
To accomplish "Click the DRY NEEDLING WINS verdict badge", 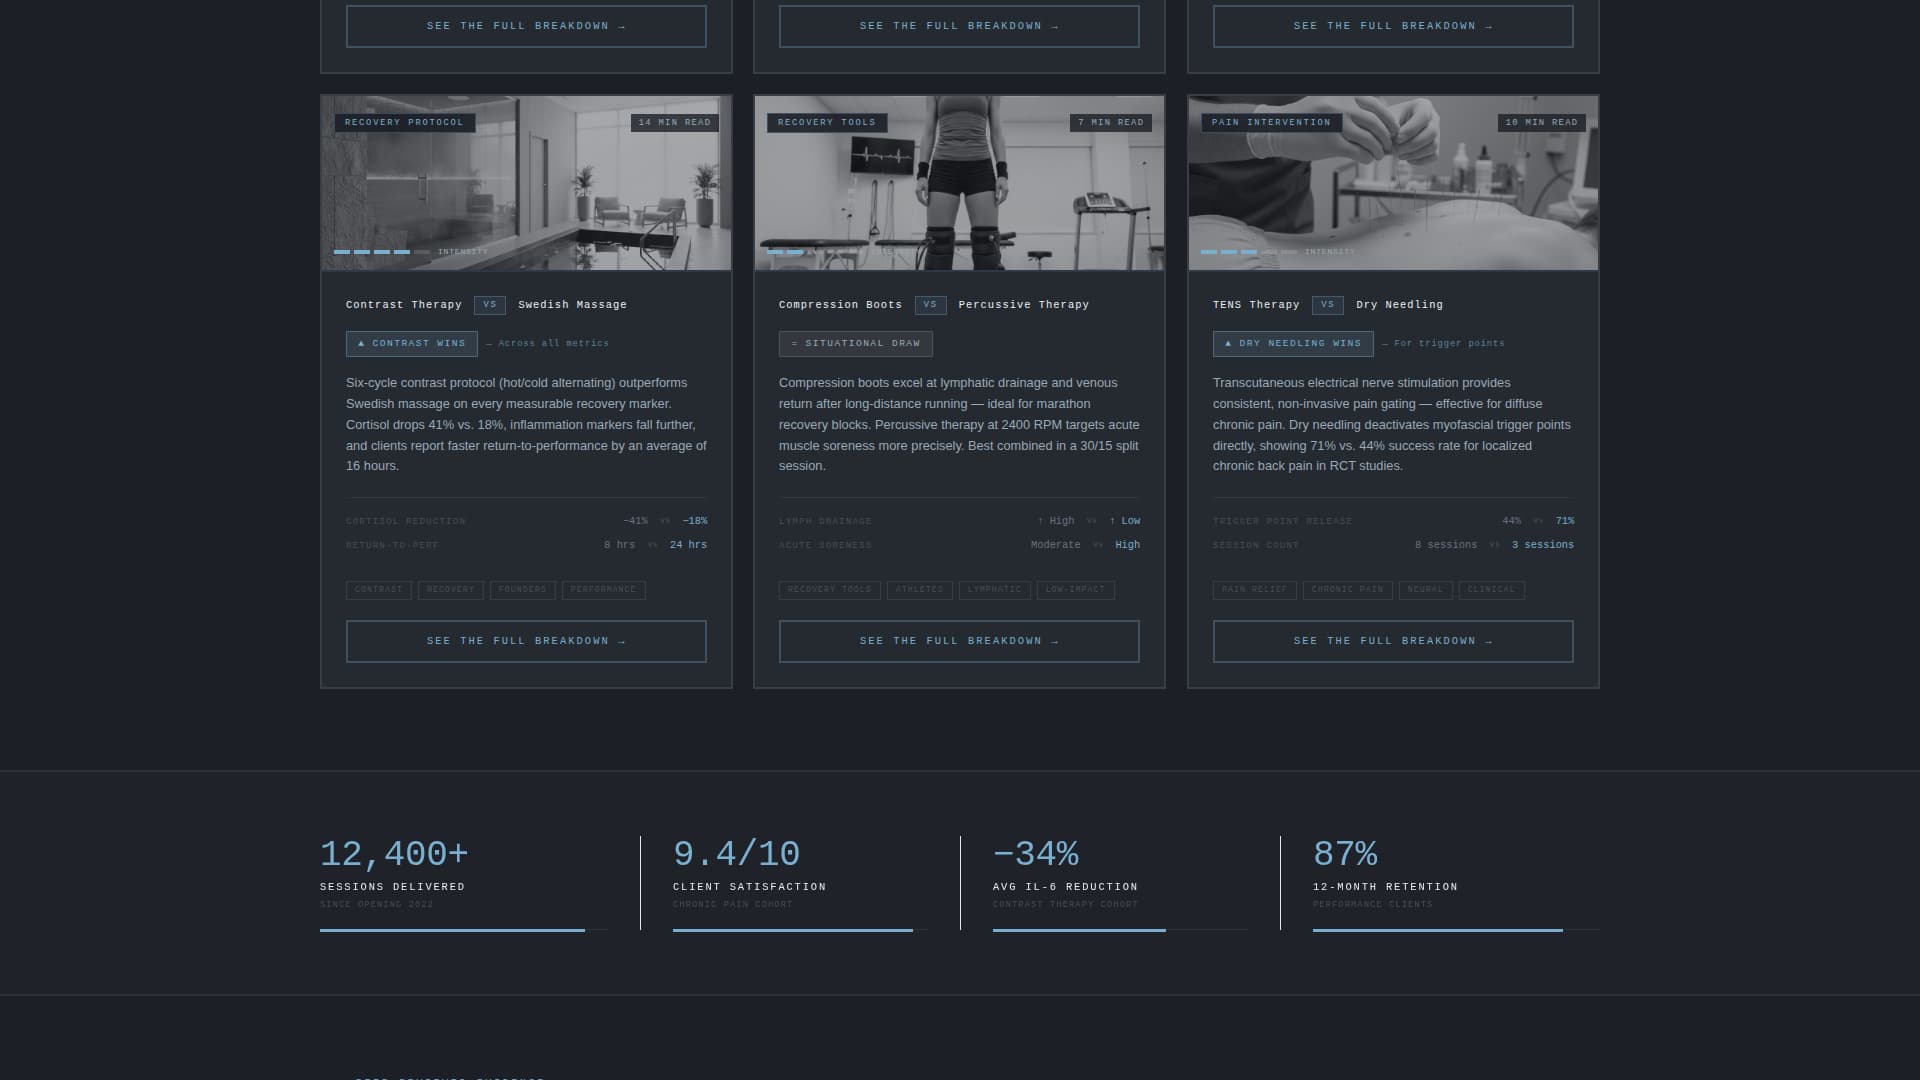I will point(1293,344).
